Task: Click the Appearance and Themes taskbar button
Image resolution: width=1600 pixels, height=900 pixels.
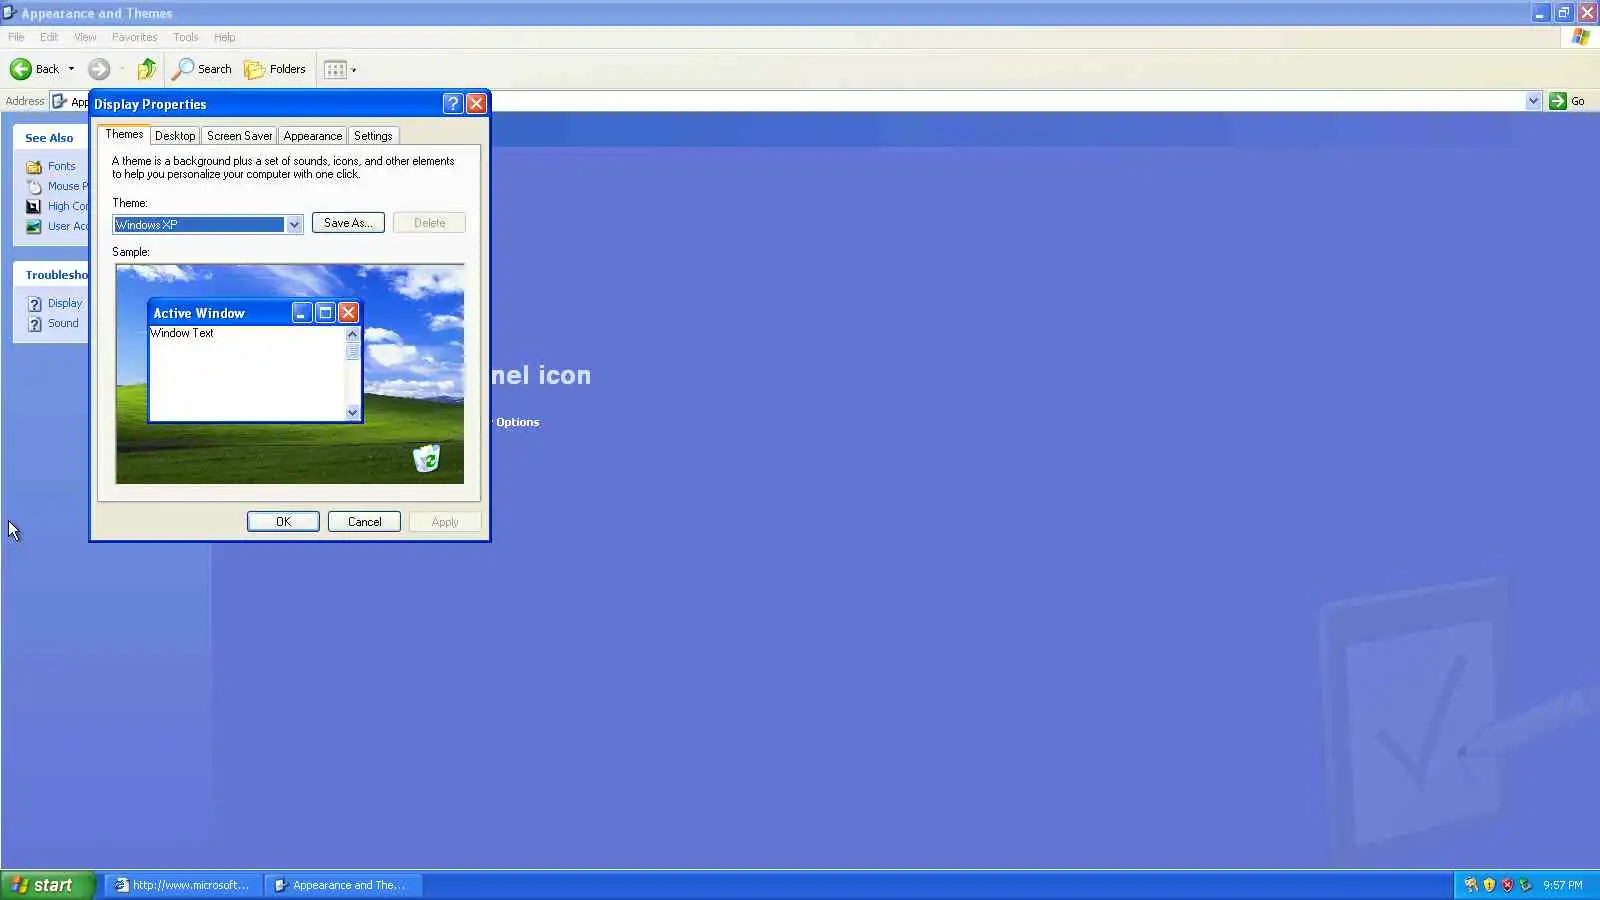Action: 344,885
